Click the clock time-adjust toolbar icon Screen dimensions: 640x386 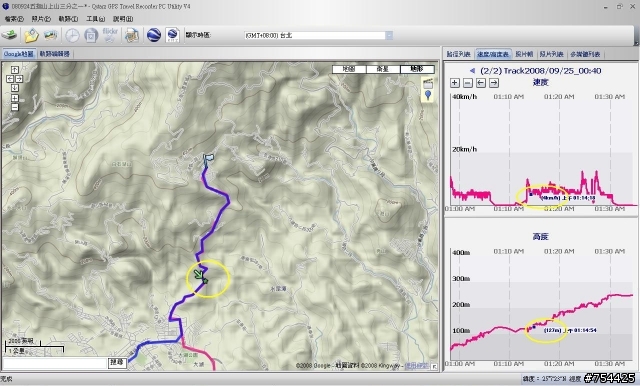[x=72, y=35]
